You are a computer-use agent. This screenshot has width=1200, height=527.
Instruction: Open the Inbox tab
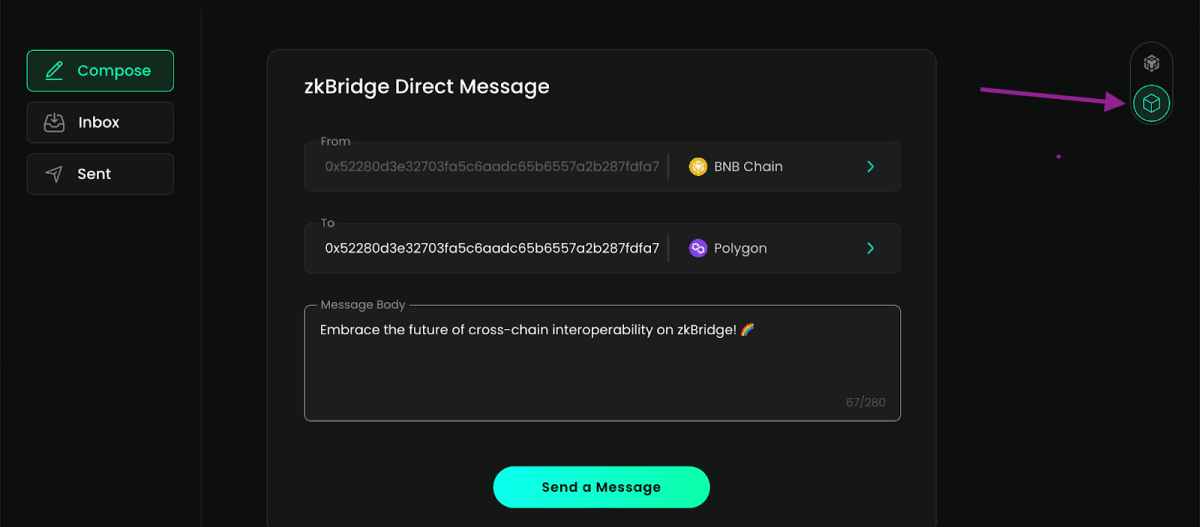pos(100,122)
